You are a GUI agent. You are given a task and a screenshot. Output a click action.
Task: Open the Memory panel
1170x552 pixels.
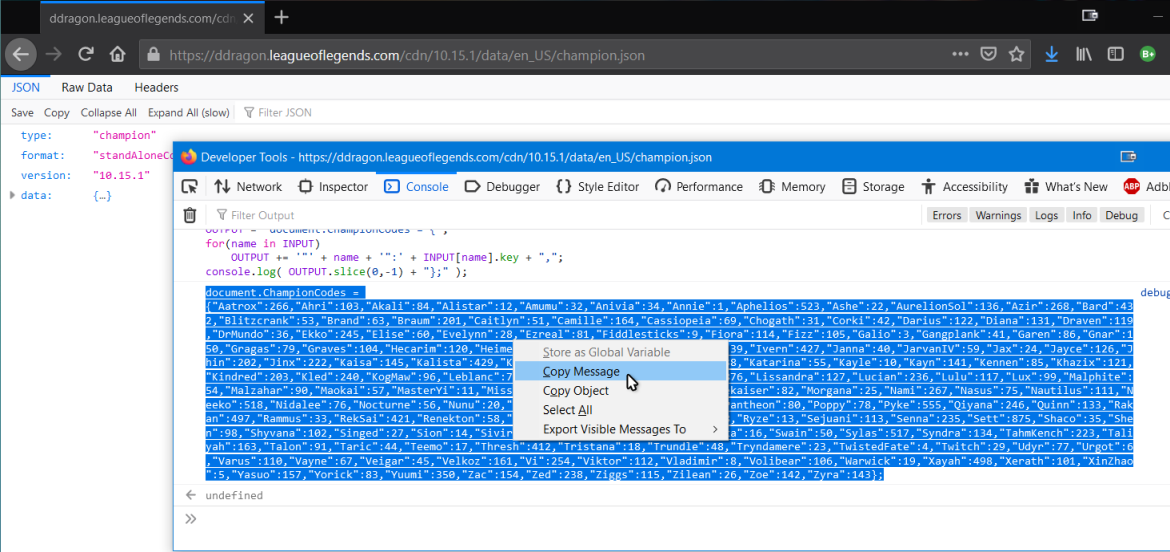coord(792,186)
